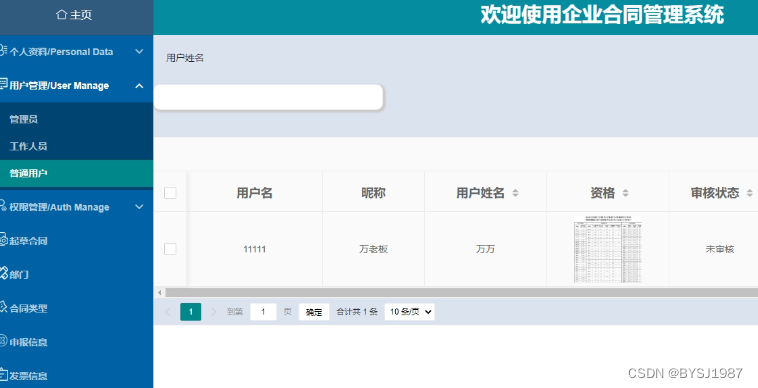The image size is (758, 388).
Task: Click the Personal Data sidebar icon
Action: tap(3, 50)
